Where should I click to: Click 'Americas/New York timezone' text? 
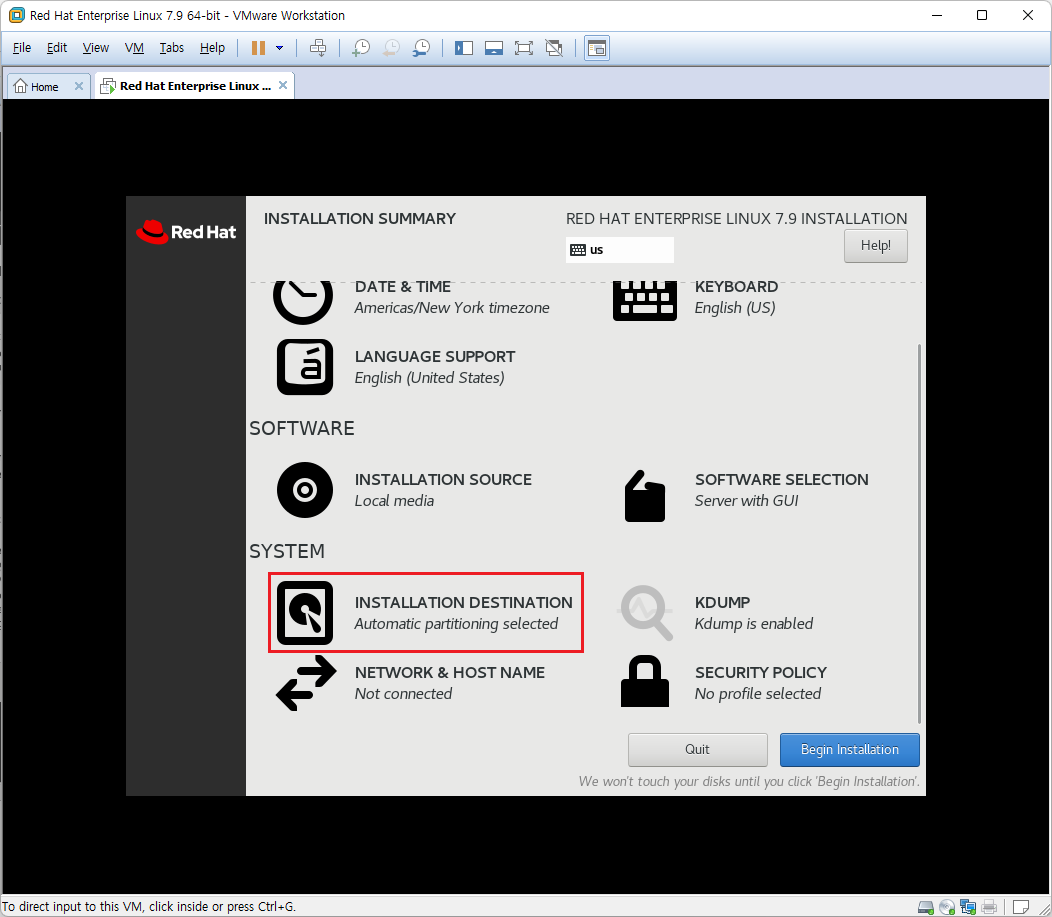[452, 308]
